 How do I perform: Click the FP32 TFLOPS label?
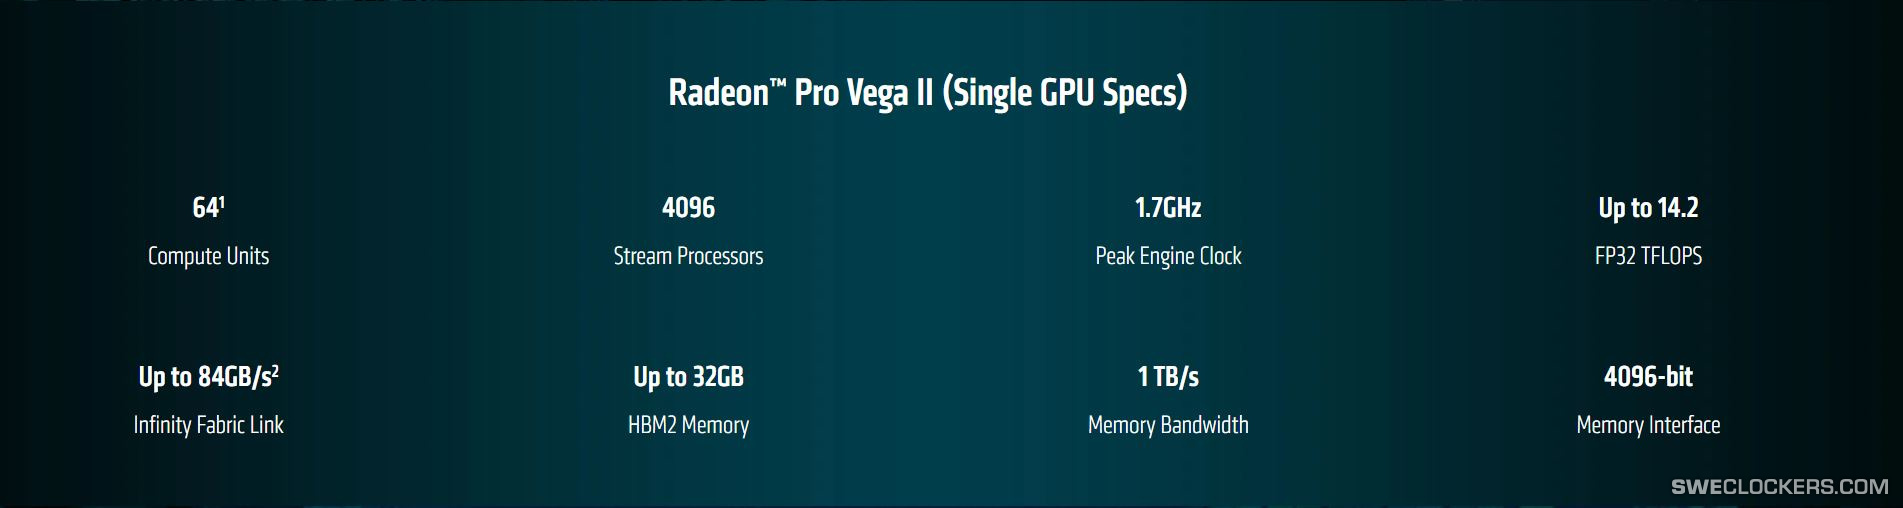coord(1648,256)
